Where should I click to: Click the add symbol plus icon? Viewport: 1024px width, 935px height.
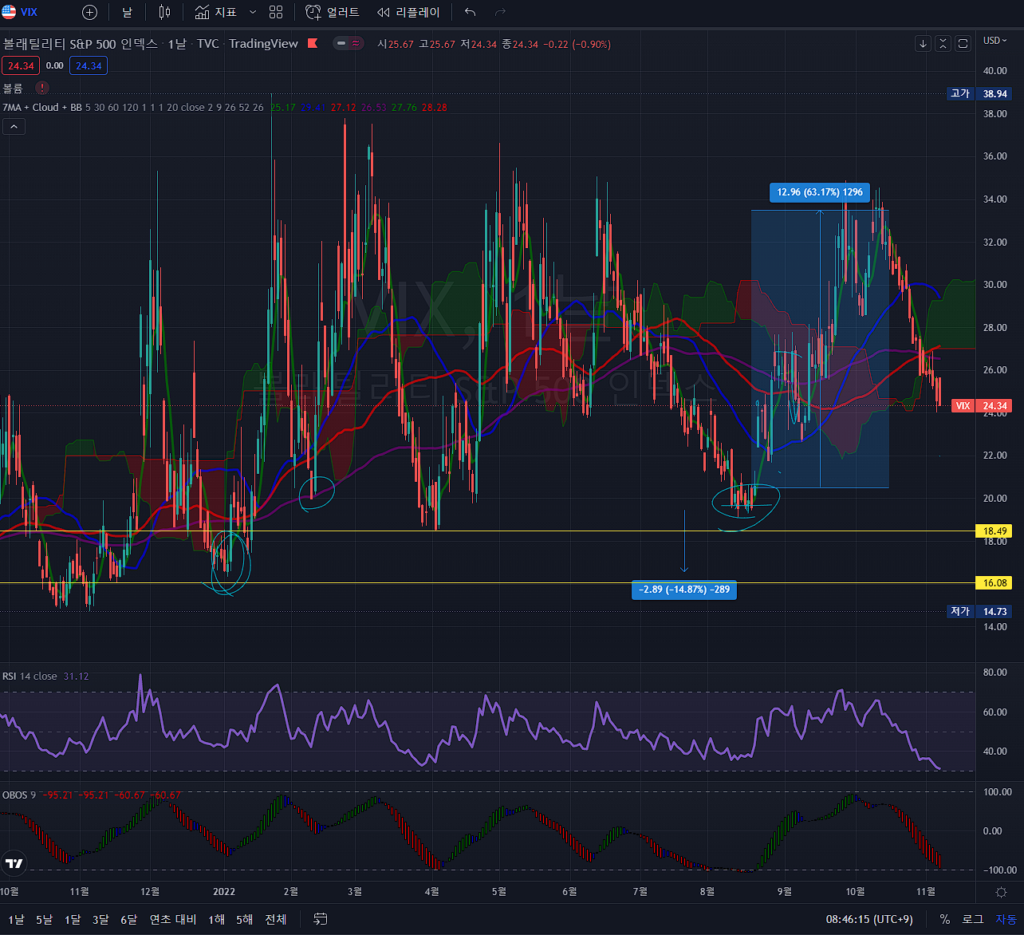click(x=90, y=12)
